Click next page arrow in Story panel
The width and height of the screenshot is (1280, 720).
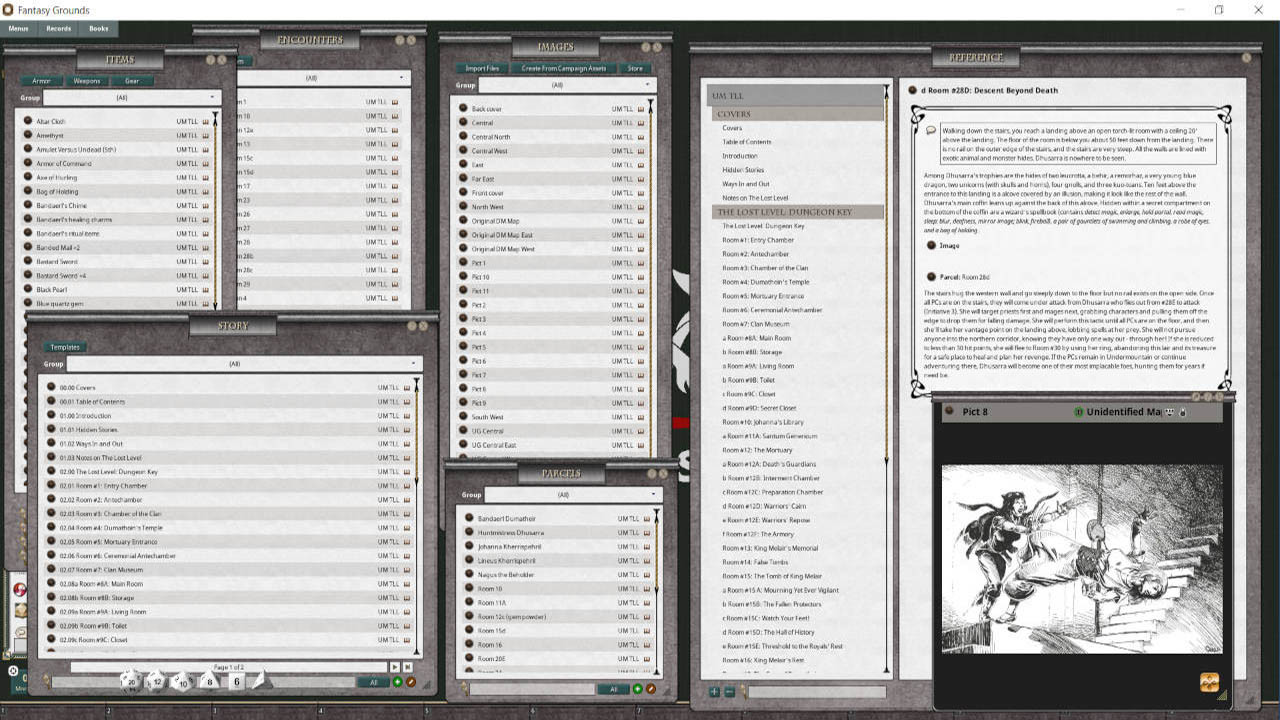[395, 667]
